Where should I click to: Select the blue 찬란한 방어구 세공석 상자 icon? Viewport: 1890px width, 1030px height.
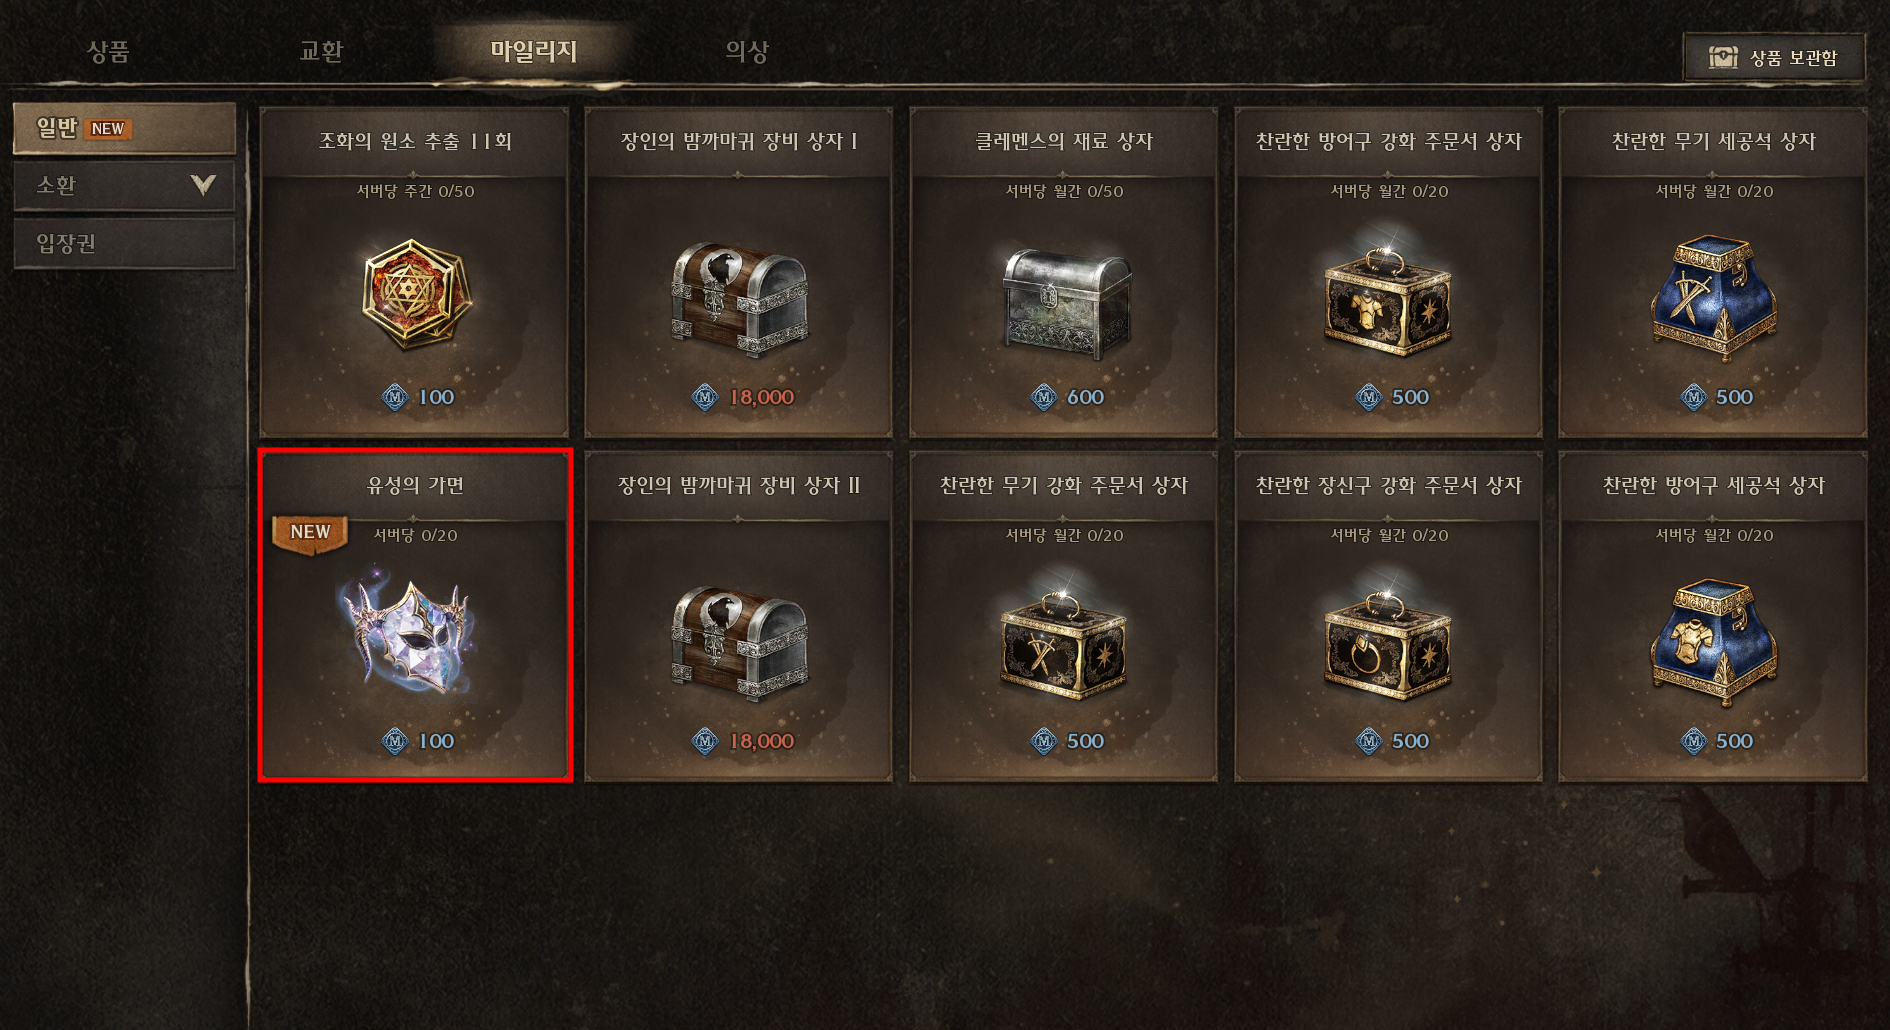tap(1713, 641)
